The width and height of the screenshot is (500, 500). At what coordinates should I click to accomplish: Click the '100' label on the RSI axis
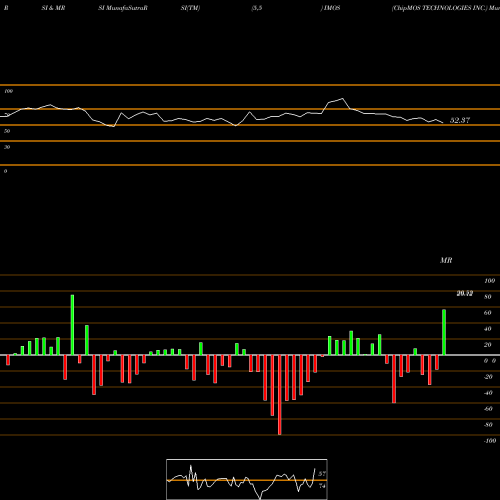pyautogui.click(x=9, y=91)
